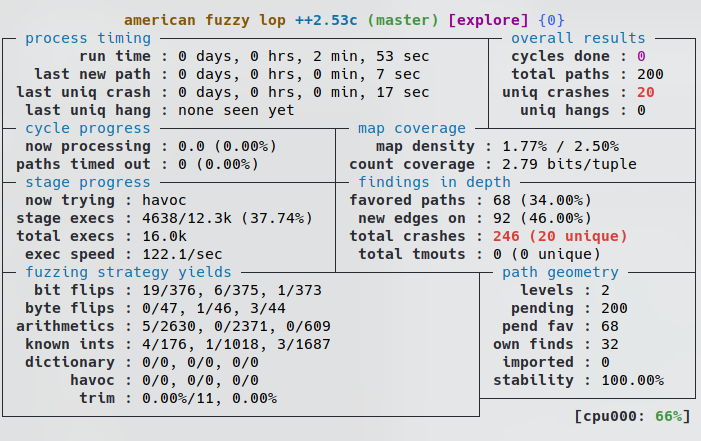This screenshot has width=701, height=441.
Task: Click the '[cpu000: 66%]' CPU indicator
Action: [x=632, y=416]
